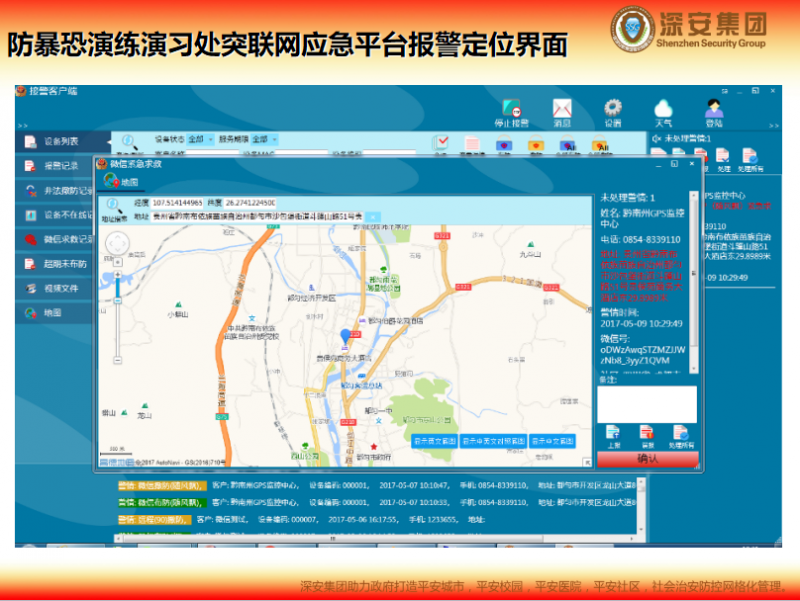The image size is (800, 601).
Task: Open the 消息 messages envelope icon
Action: tap(562, 110)
